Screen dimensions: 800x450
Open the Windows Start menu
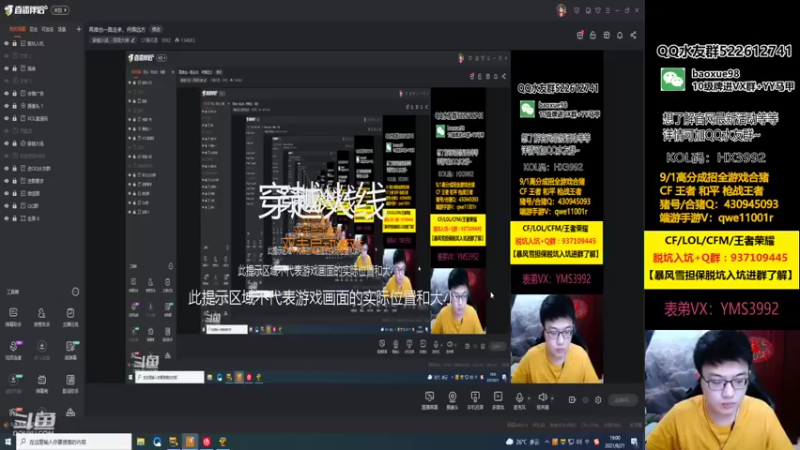(x=8, y=442)
